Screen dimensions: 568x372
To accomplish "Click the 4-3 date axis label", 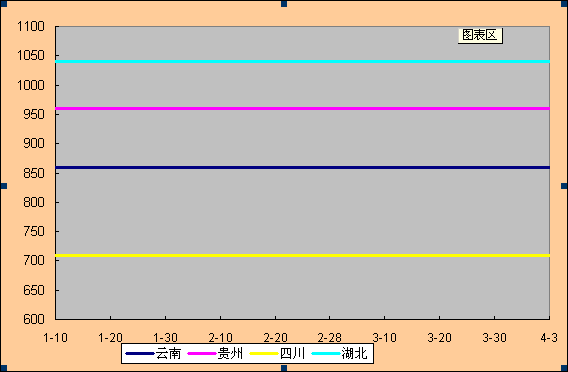I will tap(549, 338).
